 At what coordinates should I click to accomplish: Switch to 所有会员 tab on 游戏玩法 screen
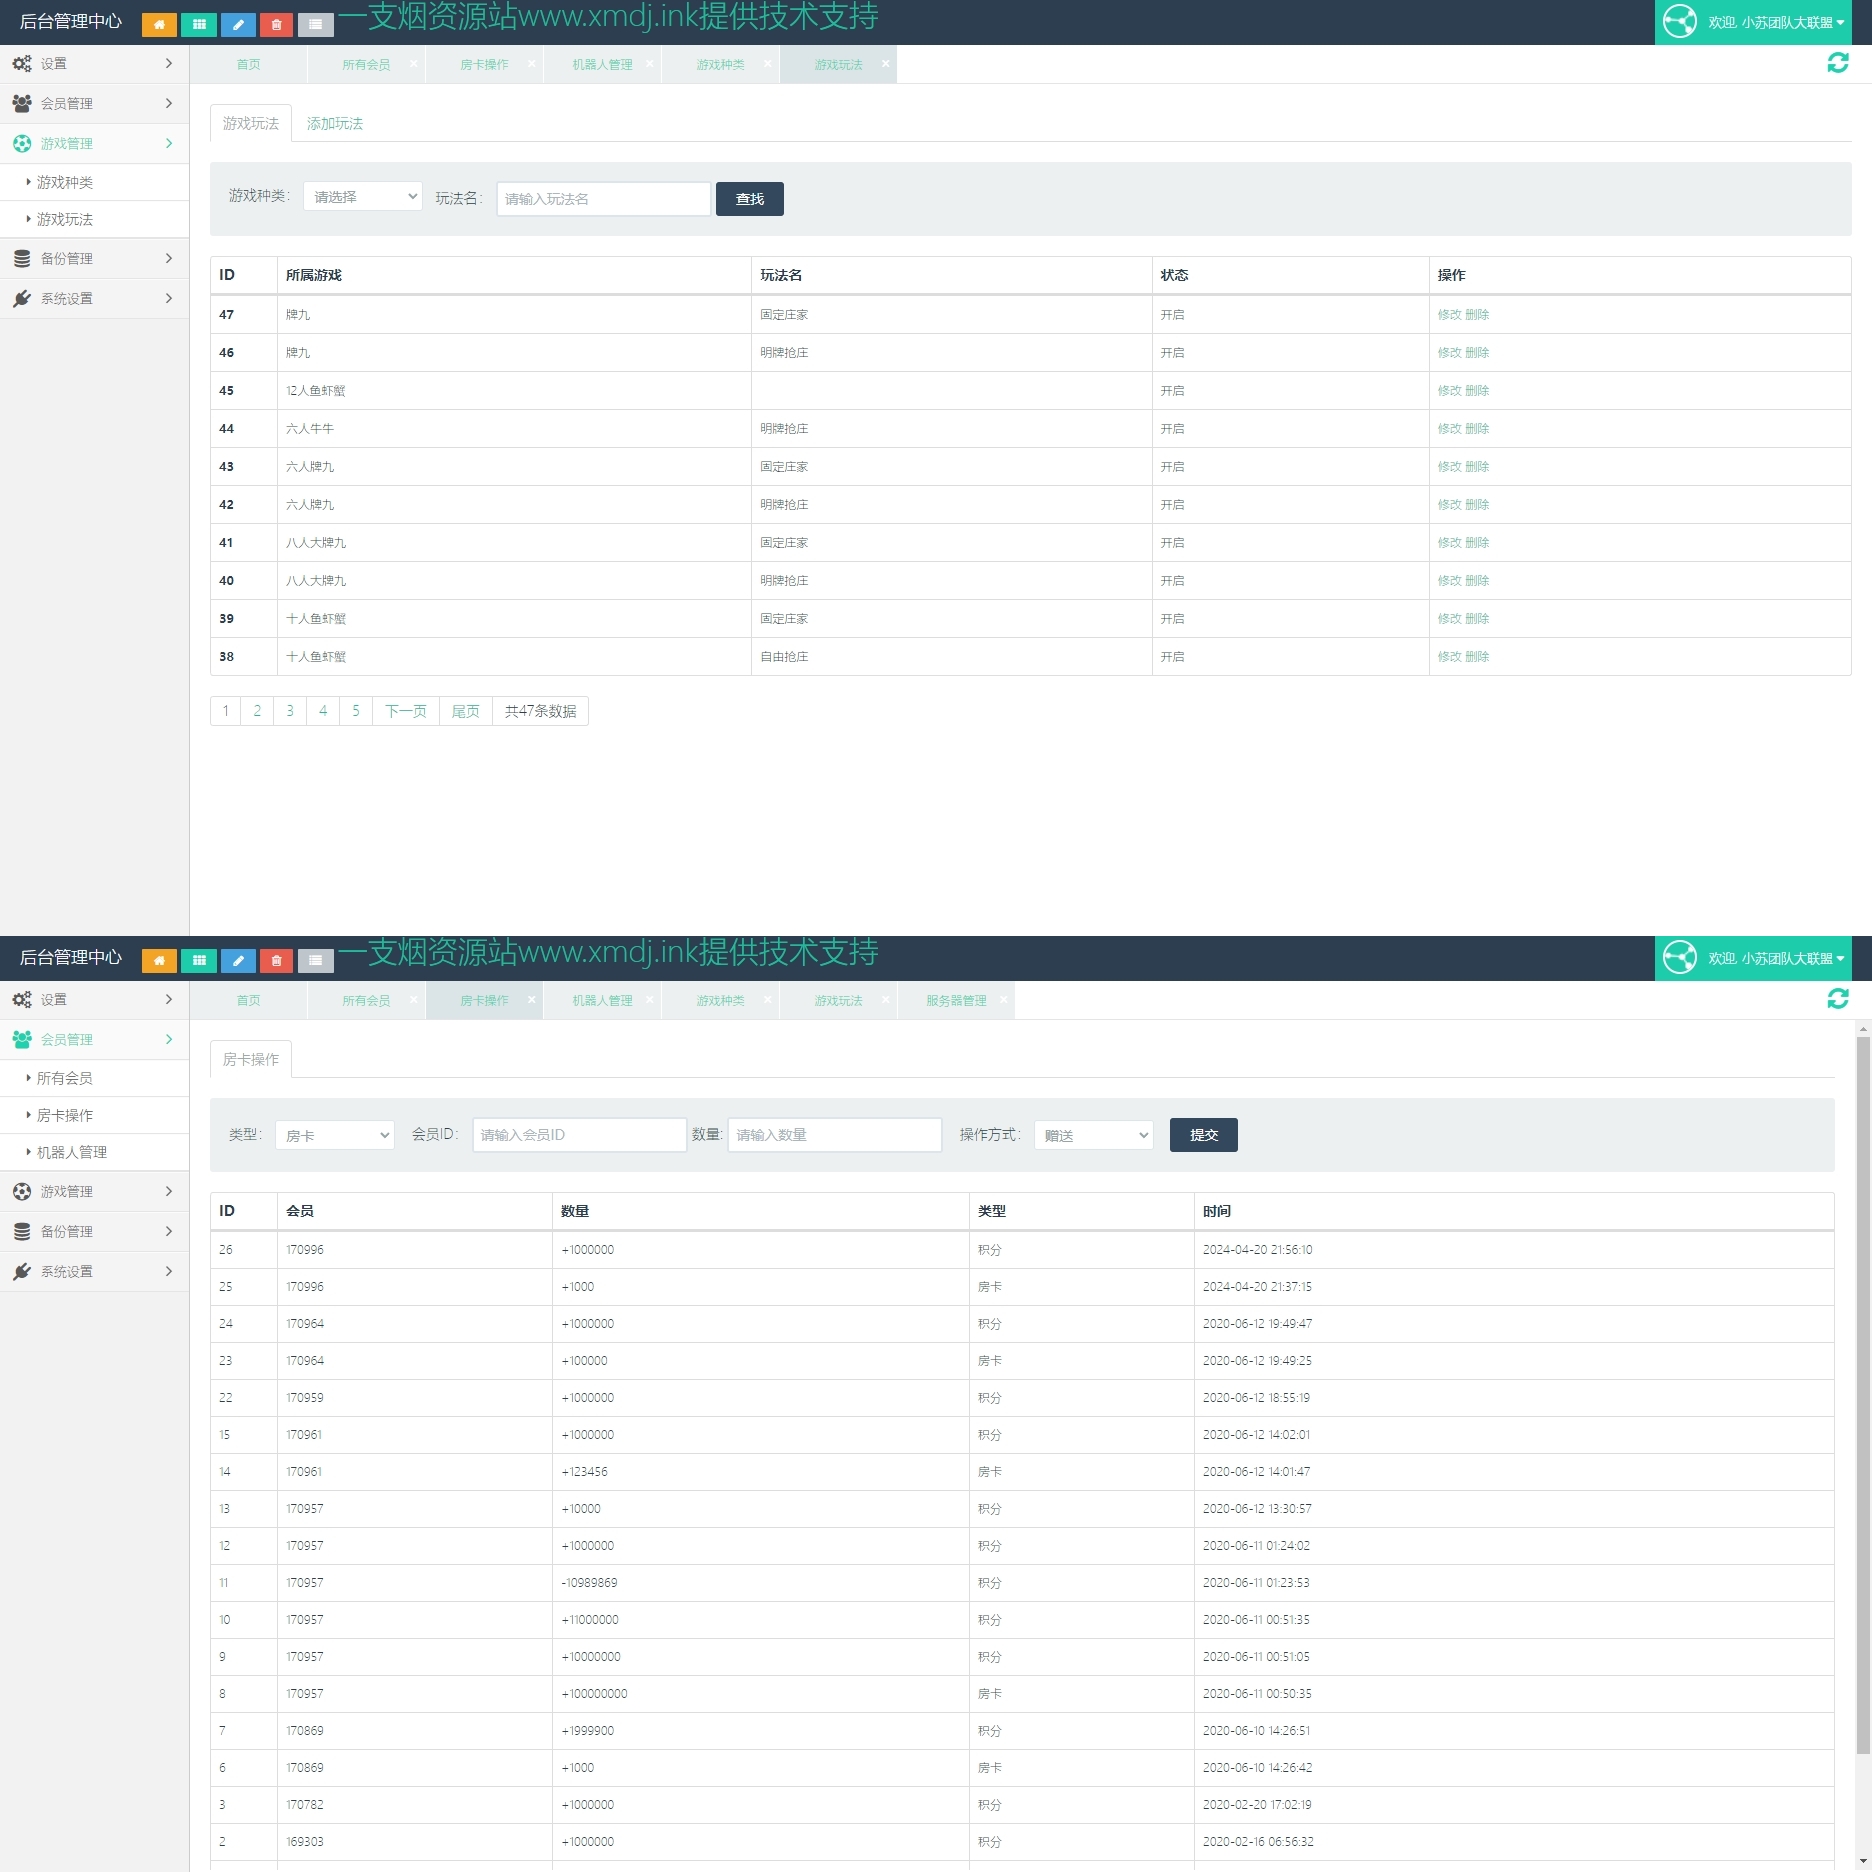click(366, 64)
